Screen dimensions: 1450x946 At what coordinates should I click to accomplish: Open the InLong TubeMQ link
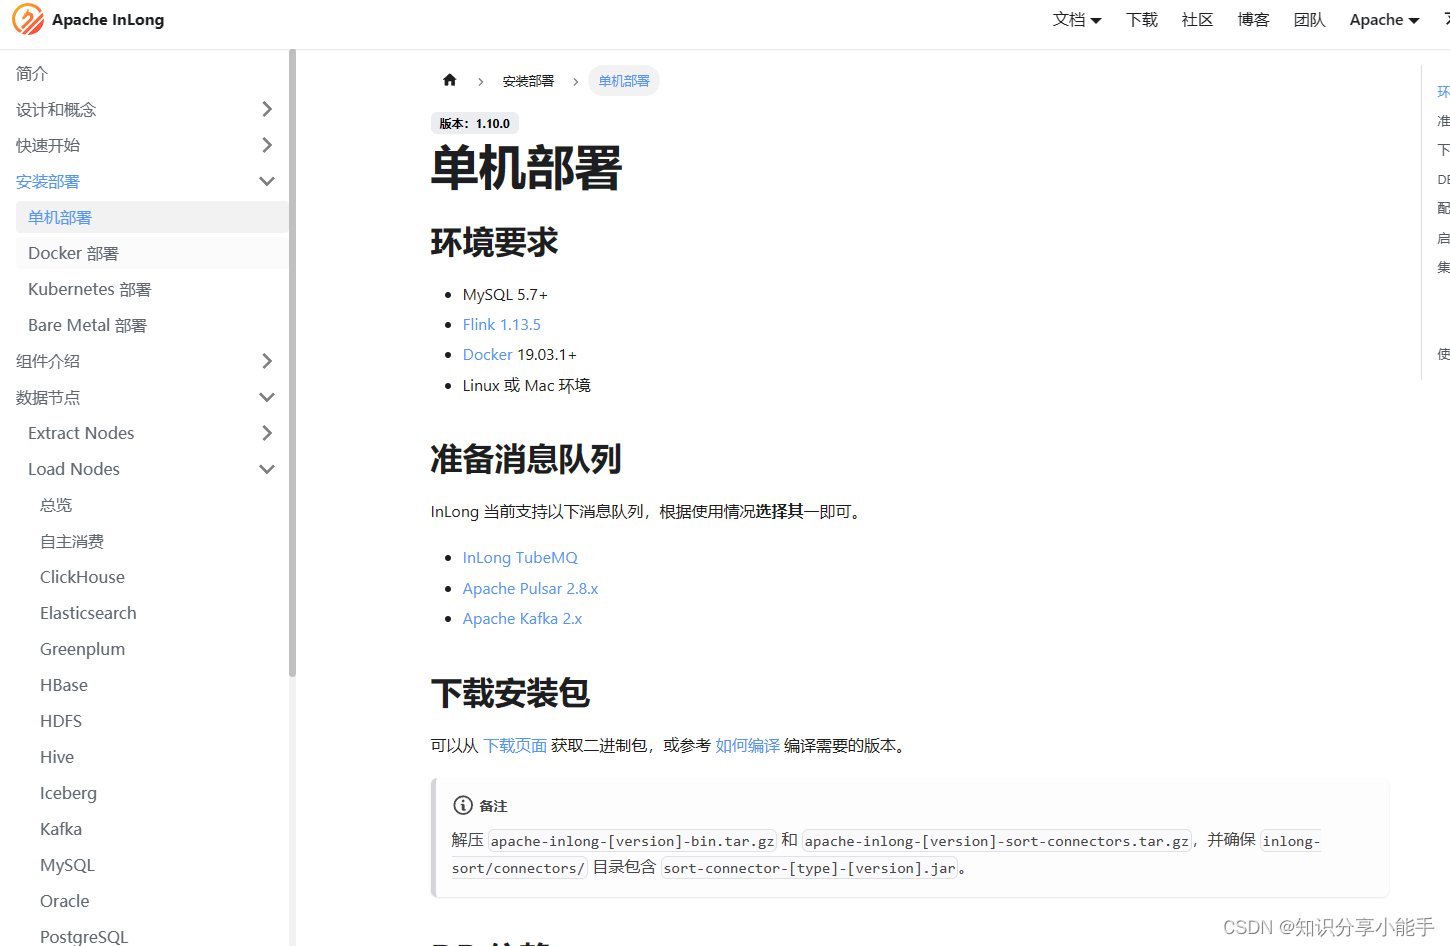[520, 557]
